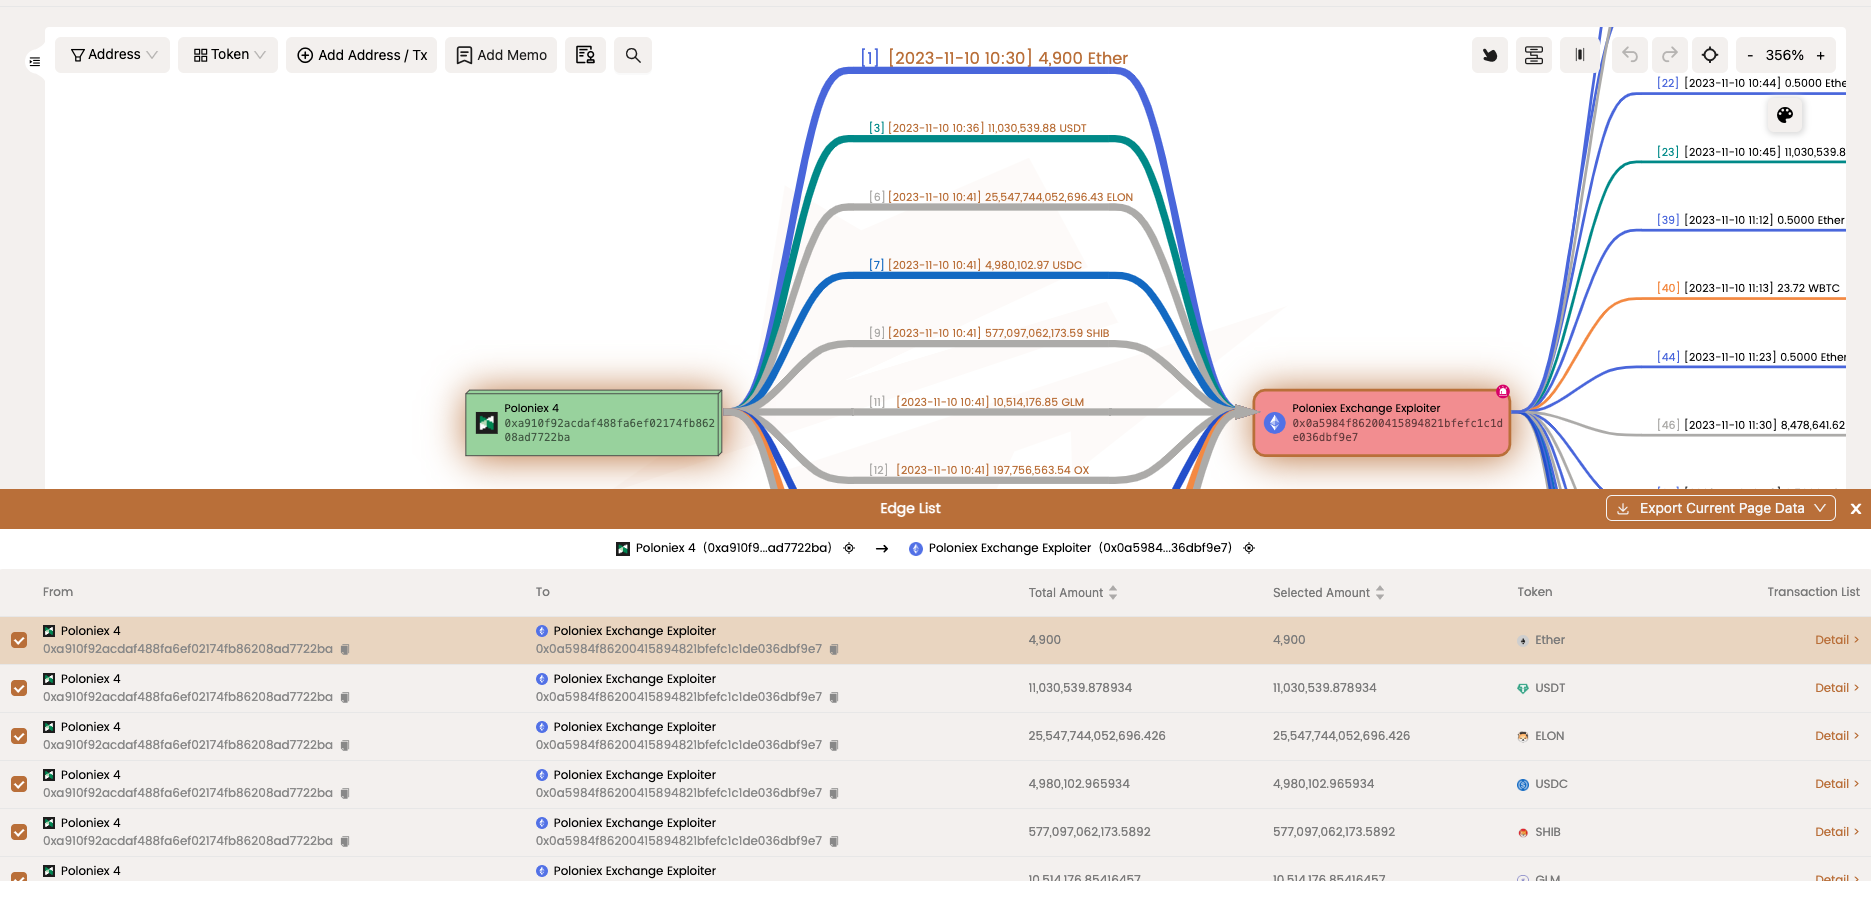1871x898 pixels.
Task: Open the color palette icon
Action: click(x=1784, y=115)
